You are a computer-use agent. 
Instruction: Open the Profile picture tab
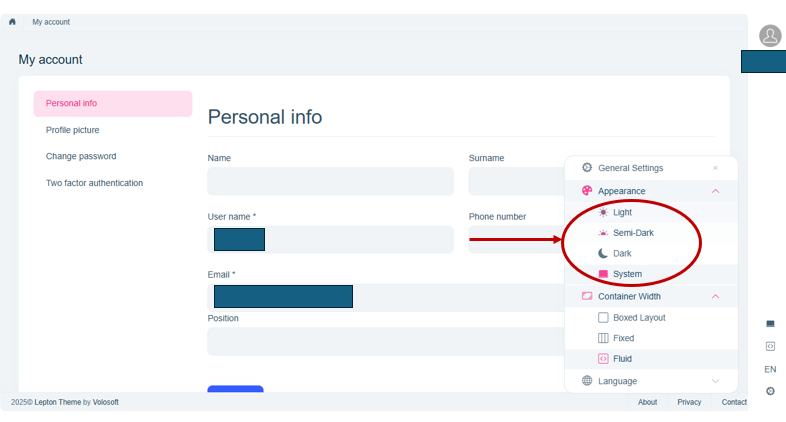coord(73,130)
